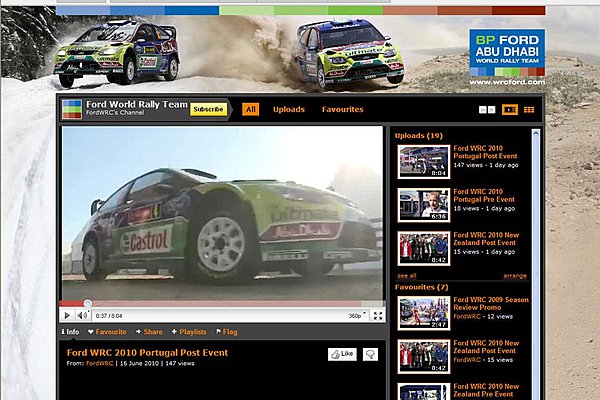Open the Uploads tab
This screenshot has width=600, height=400.
click(289, 109)
